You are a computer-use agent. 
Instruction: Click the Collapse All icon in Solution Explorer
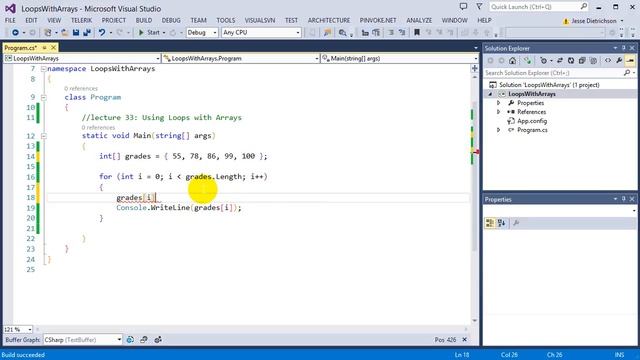click(582, 60)
